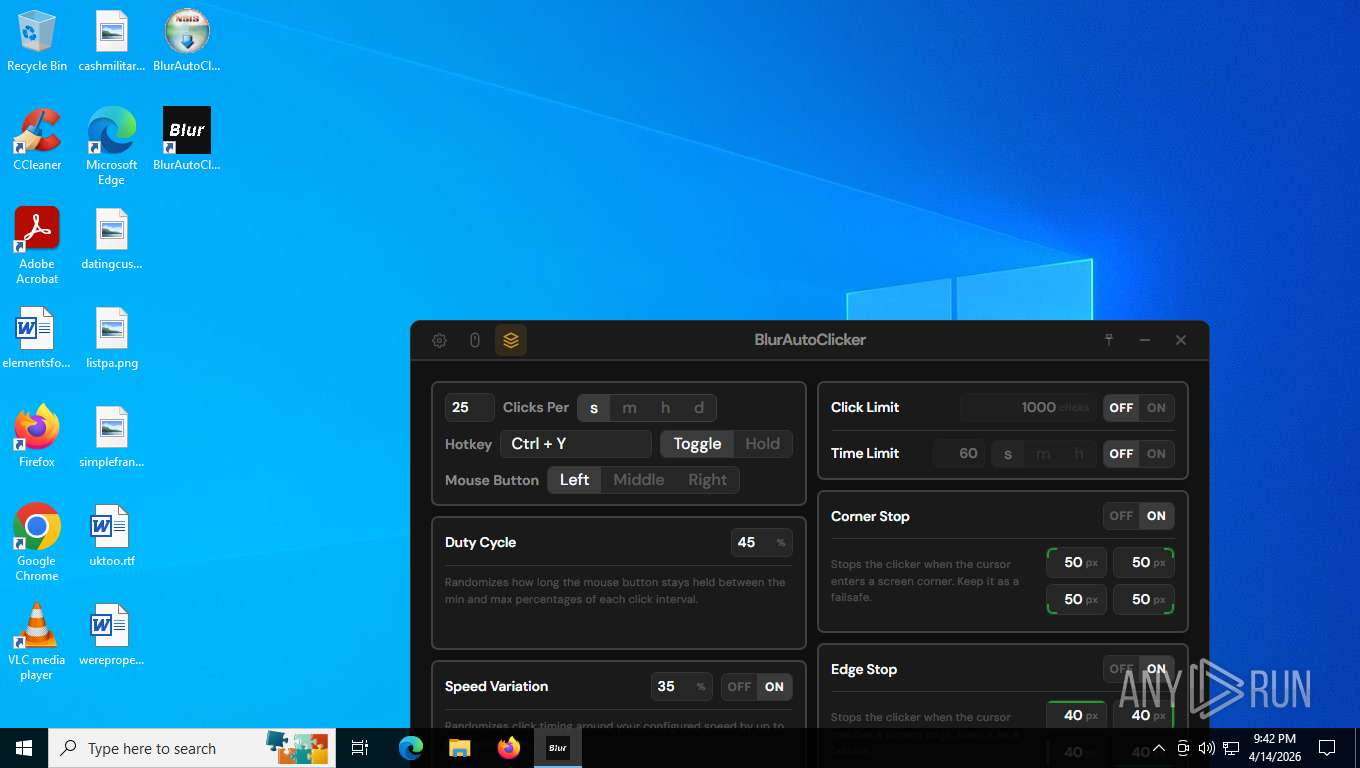Turn Speed Variation OFF
The image size is (1360, 768).
point(739,687)
